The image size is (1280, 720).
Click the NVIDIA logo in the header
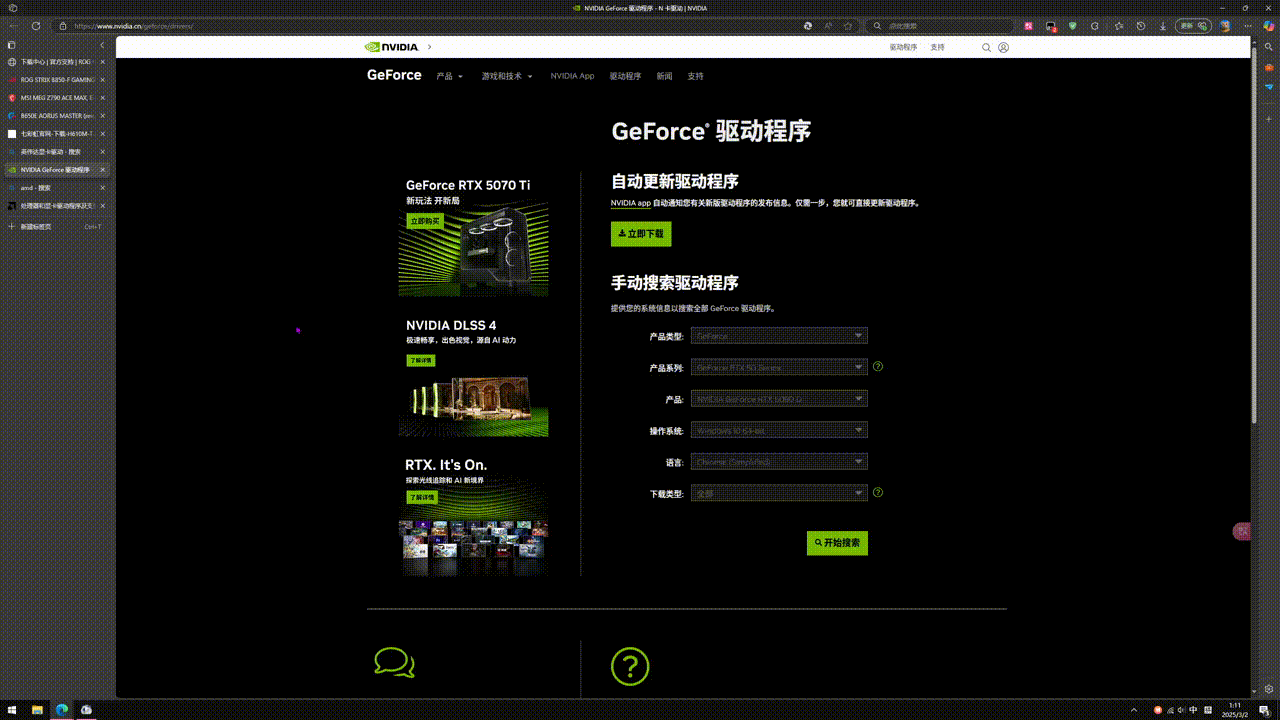click(x=392, y=47)
